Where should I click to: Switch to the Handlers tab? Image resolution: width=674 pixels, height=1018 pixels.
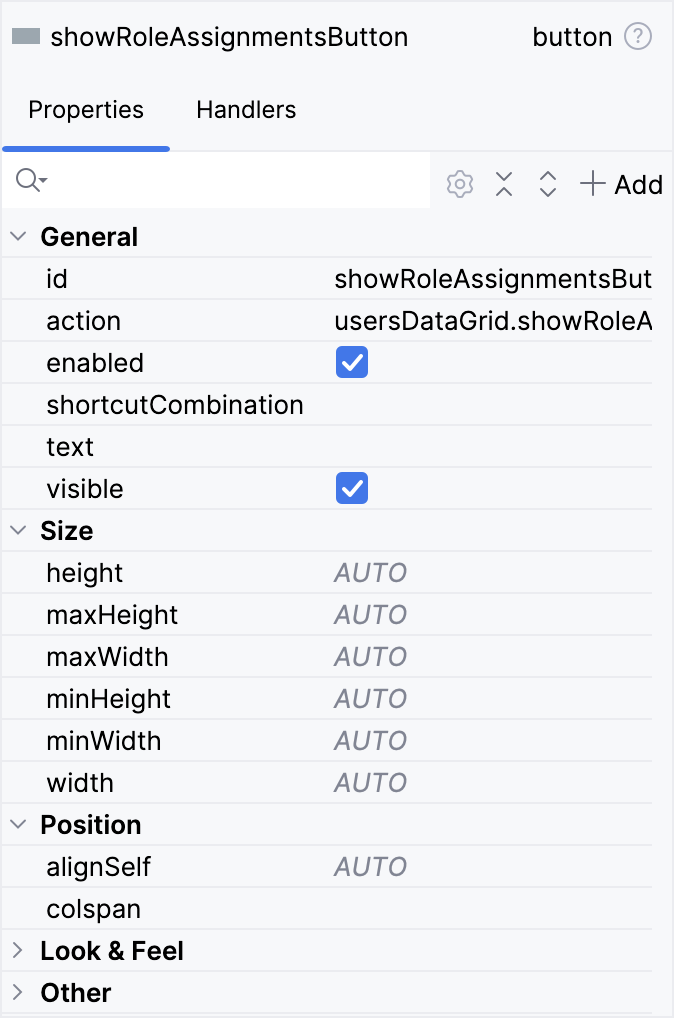[245, 110]
